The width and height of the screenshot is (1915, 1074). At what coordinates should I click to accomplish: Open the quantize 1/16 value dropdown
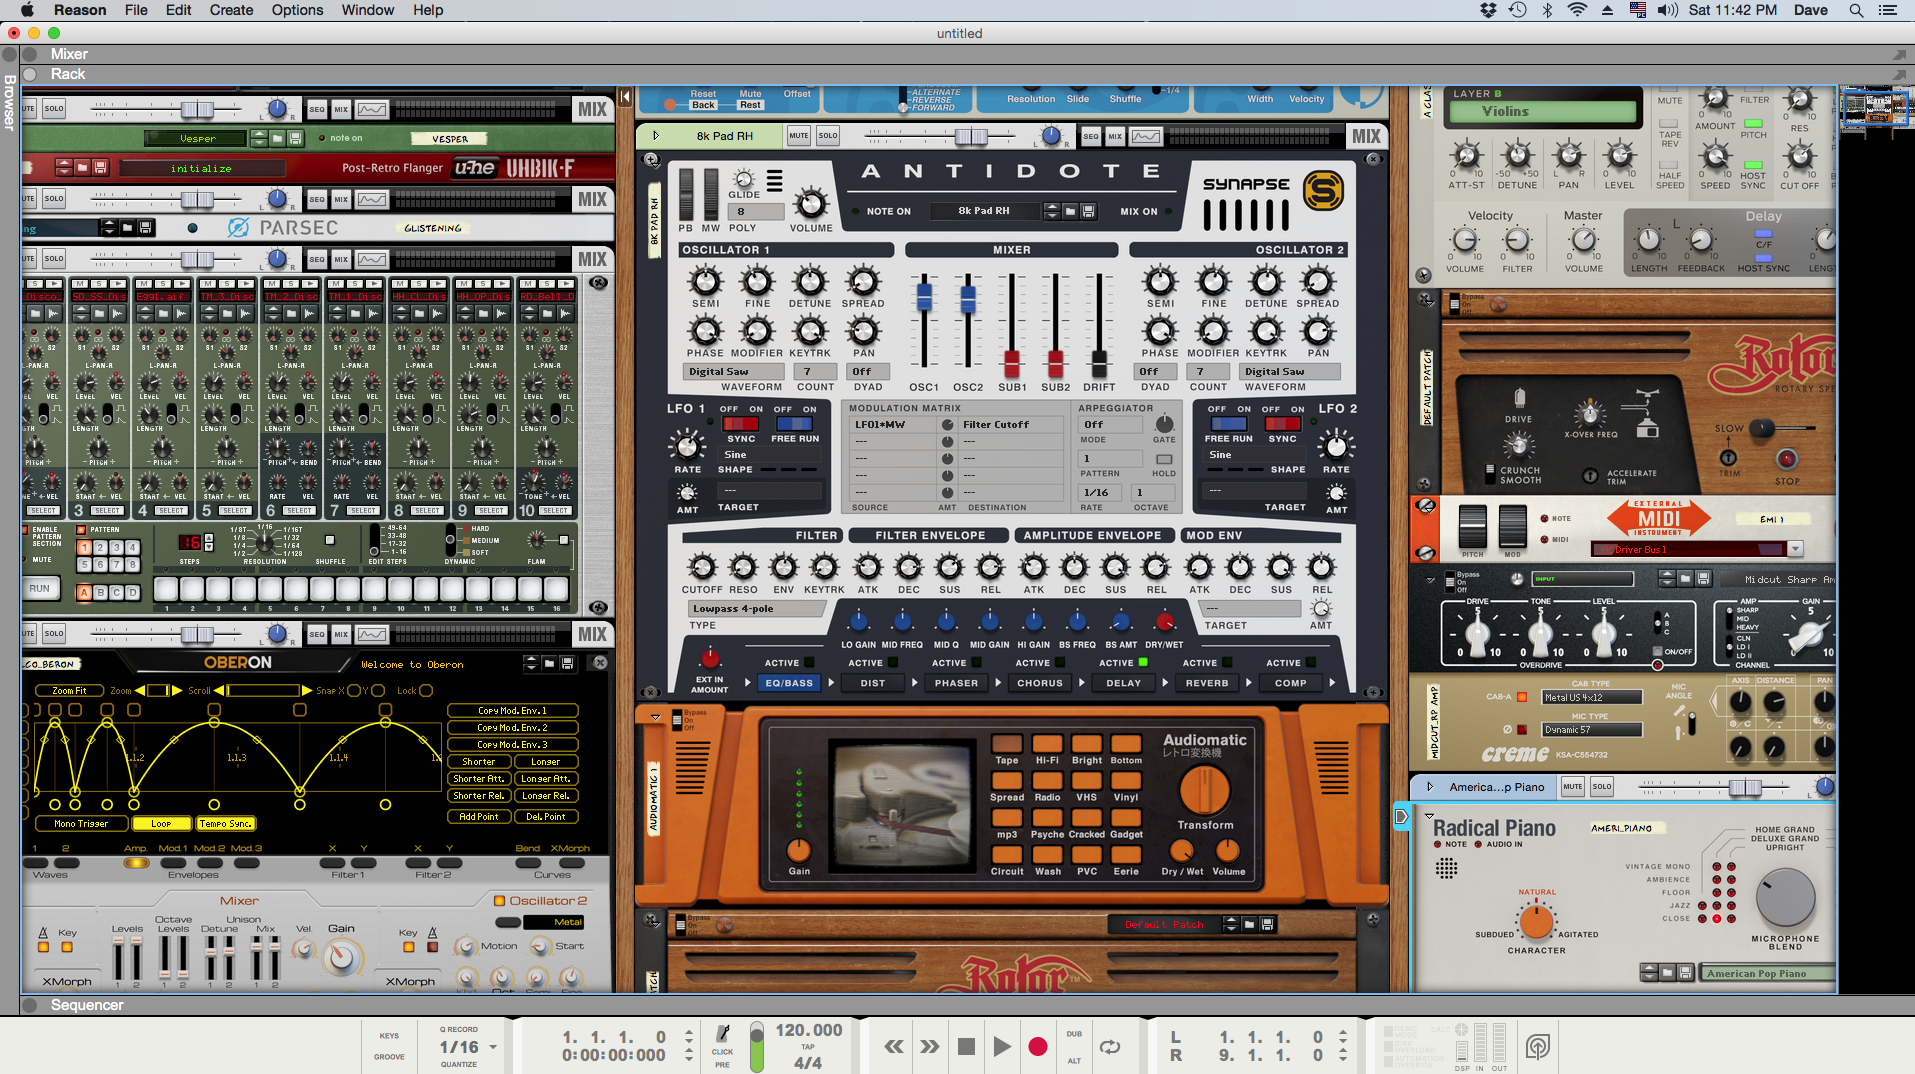click(x=493, y=1047)
